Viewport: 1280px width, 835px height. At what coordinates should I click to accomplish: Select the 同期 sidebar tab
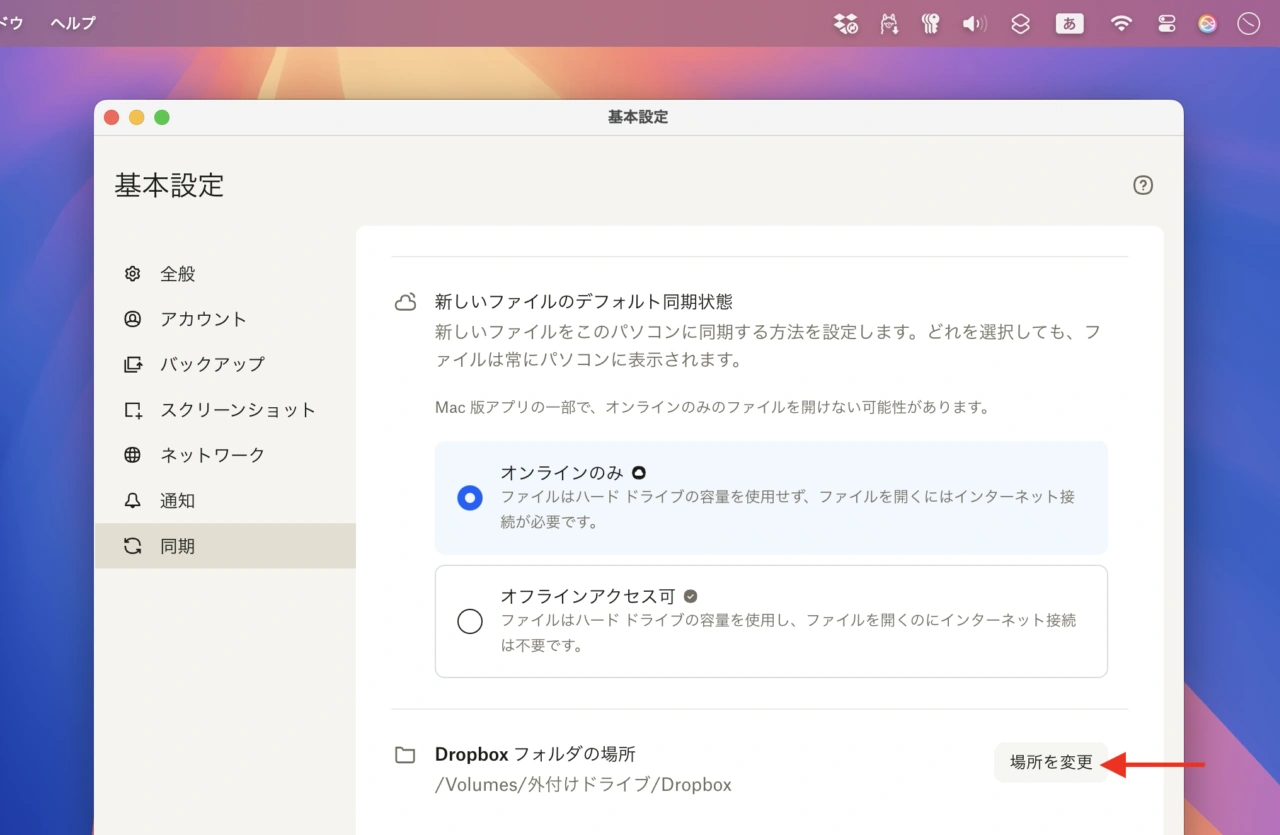click(177, 546)
